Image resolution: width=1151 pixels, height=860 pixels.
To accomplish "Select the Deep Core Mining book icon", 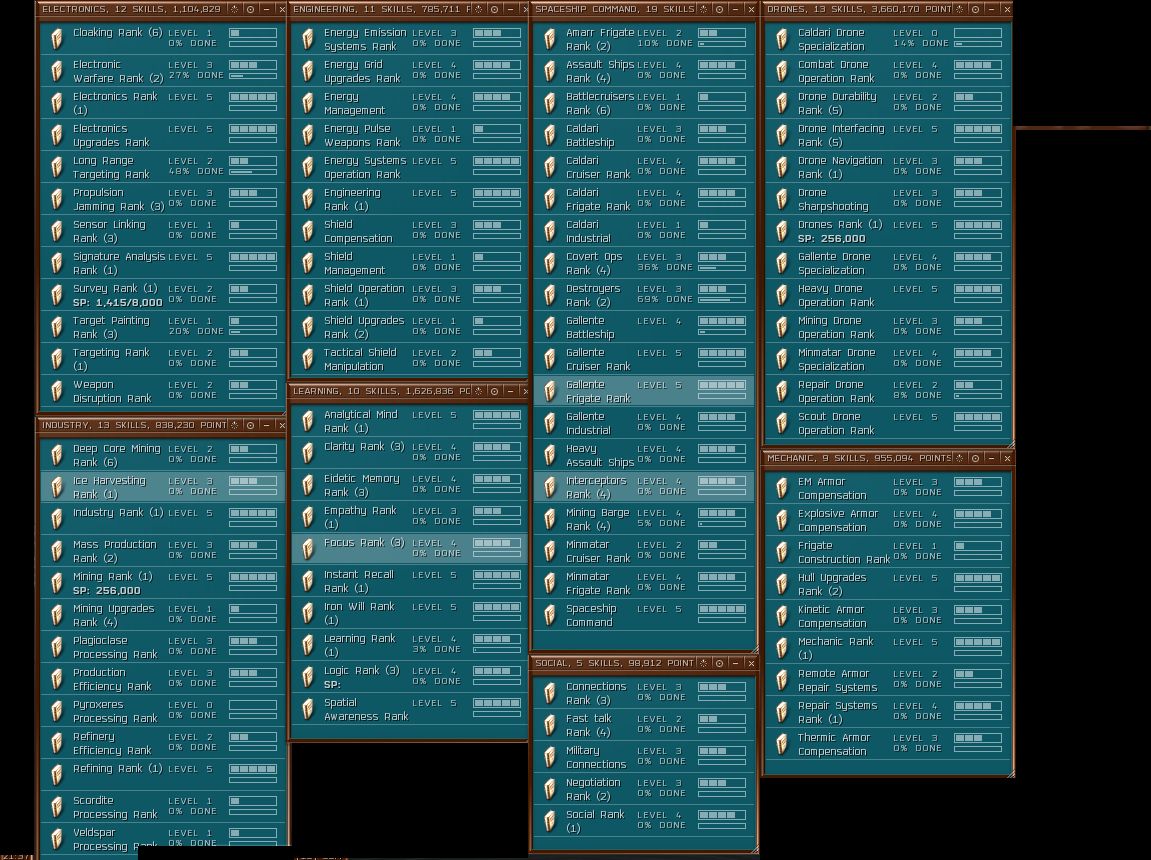I will coord(57,455).
